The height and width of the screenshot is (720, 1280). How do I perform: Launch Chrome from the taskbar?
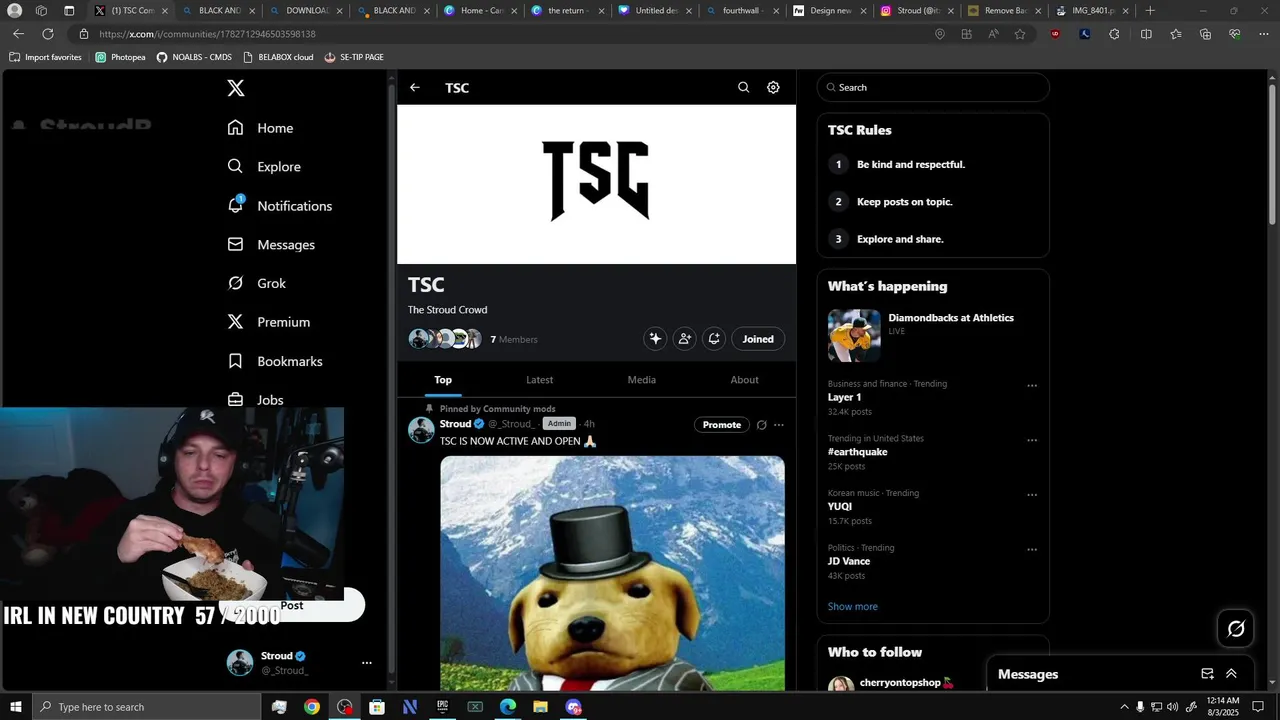(x=312, y=707)
